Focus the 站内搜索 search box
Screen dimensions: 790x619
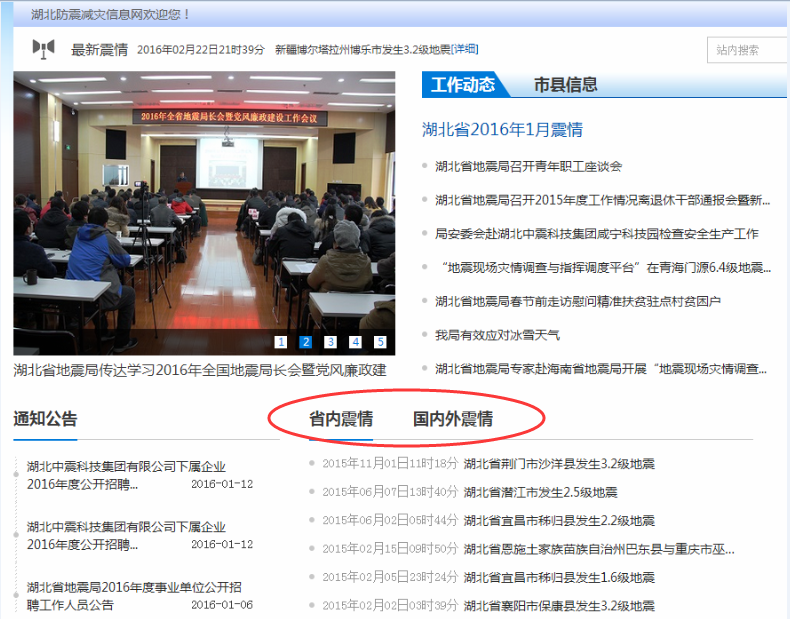coord(748,50)
